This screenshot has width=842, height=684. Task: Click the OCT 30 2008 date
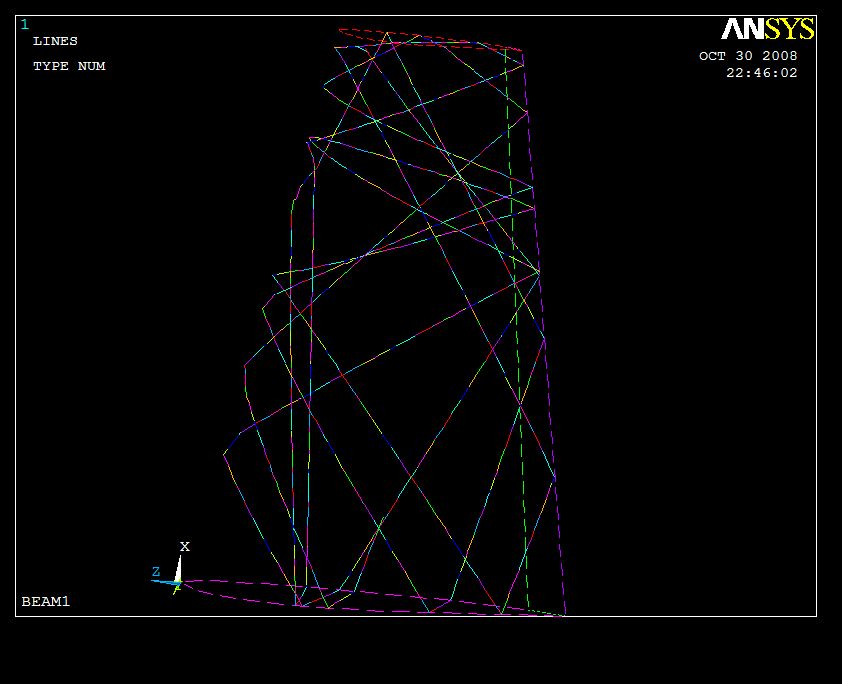[x=748, y=56]
